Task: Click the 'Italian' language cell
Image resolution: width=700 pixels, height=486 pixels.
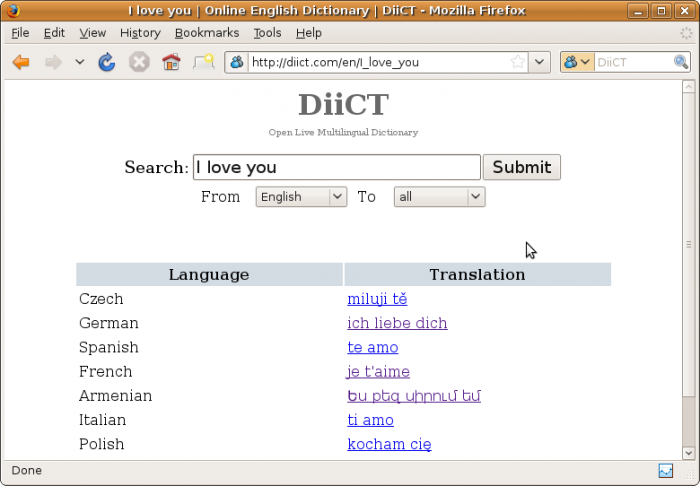Action: click(102, 420)
